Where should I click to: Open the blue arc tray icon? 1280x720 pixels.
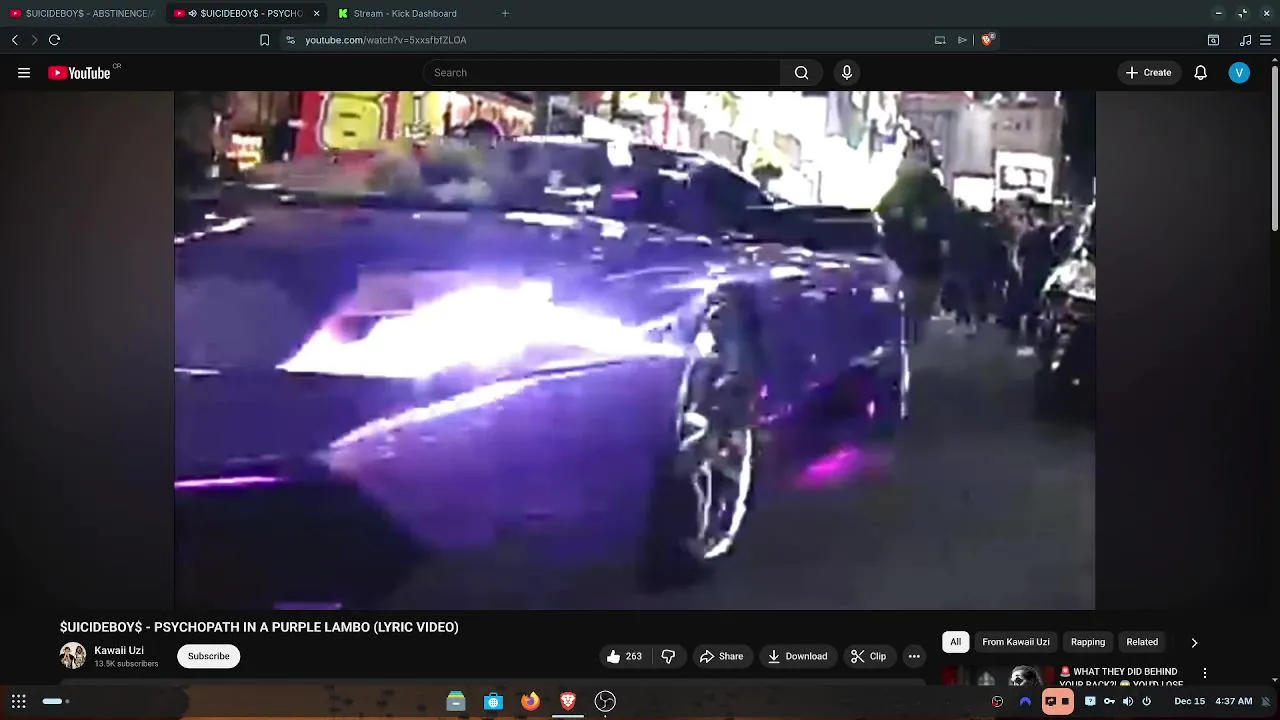point(1025,701)
